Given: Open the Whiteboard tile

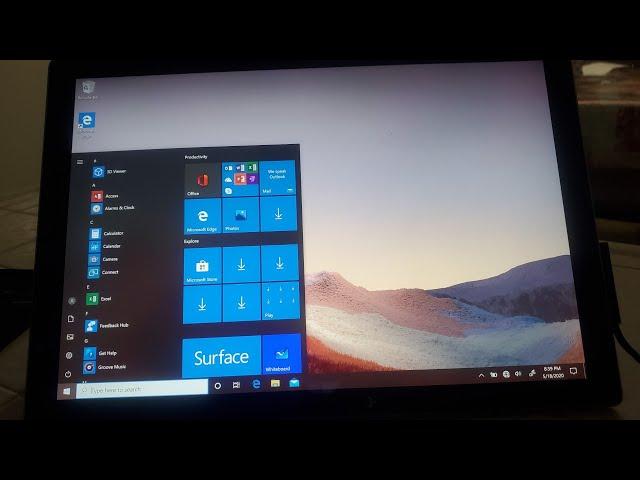Looking at the screenshot, I should [282, 353].
